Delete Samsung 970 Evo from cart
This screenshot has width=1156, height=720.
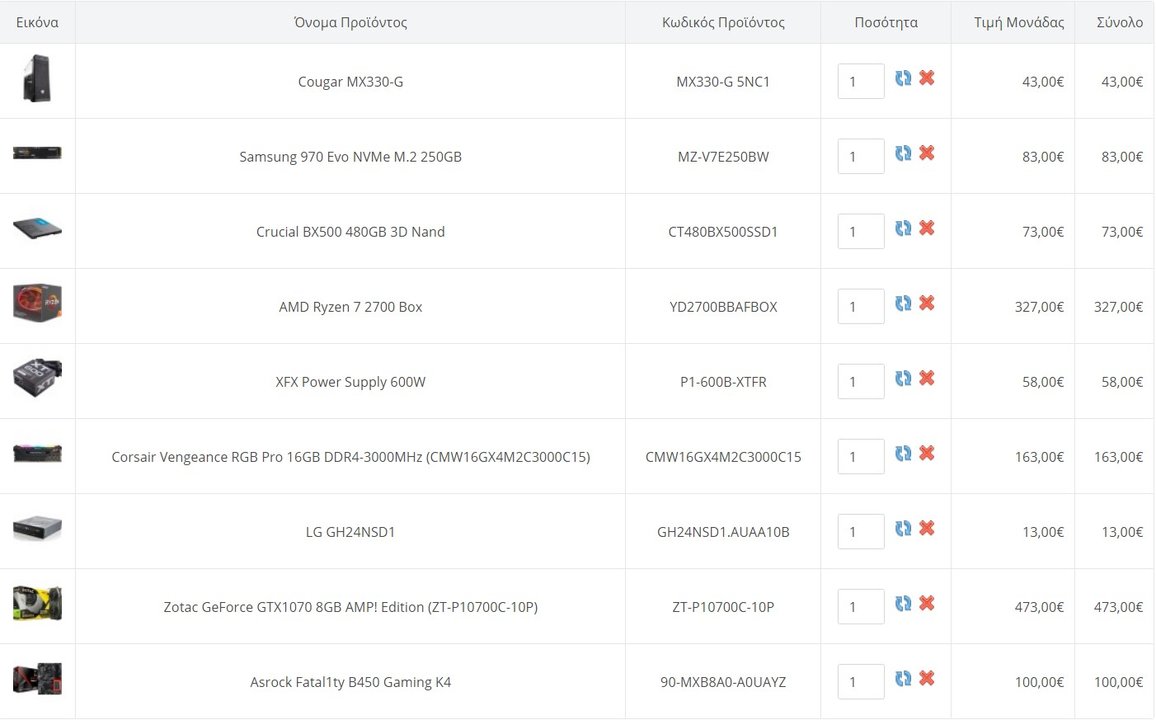(927, 153)
